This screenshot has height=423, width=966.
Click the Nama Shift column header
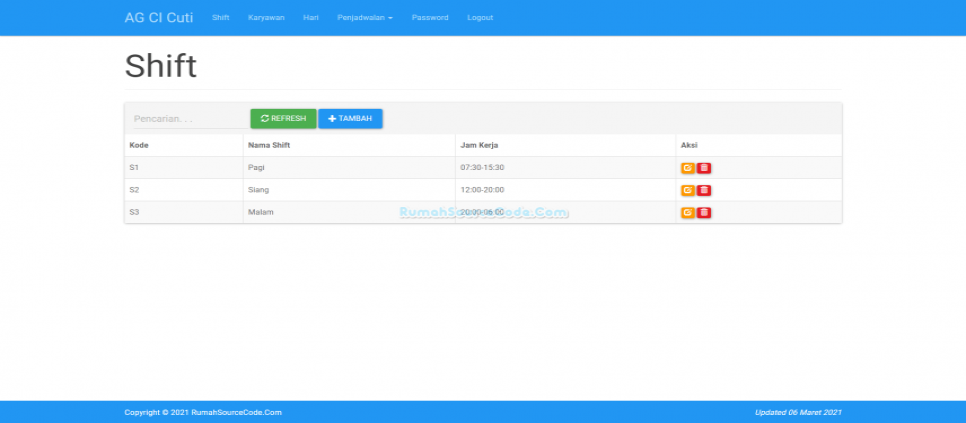click(x=268, y=146)
